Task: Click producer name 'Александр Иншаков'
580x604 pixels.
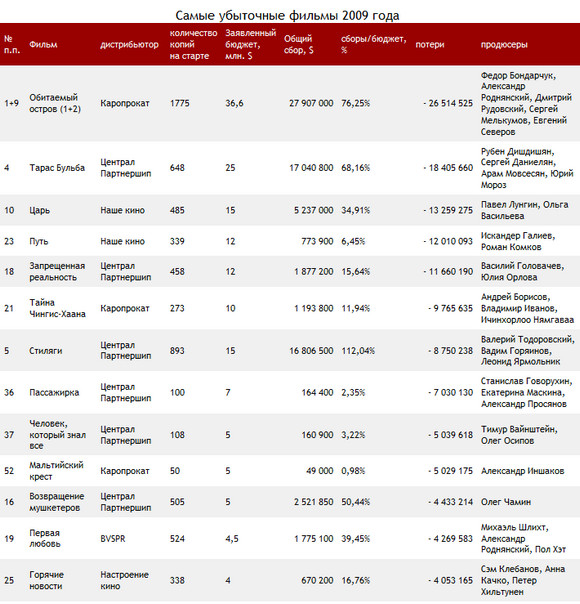Action: pos(522,471)
